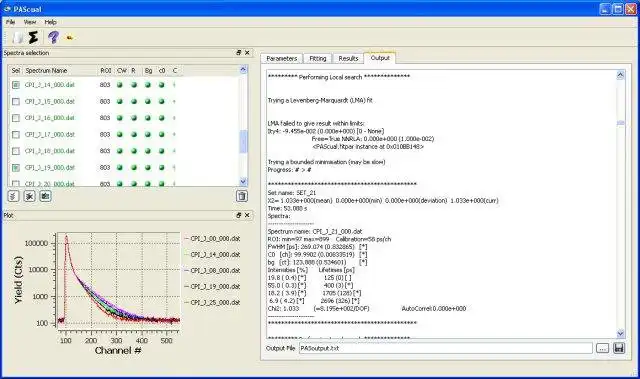Viewport: 640px width, 379px height.
Task: Click c0 green indicator for CPI_J_19_000.dat
Action: coord(162,167)
